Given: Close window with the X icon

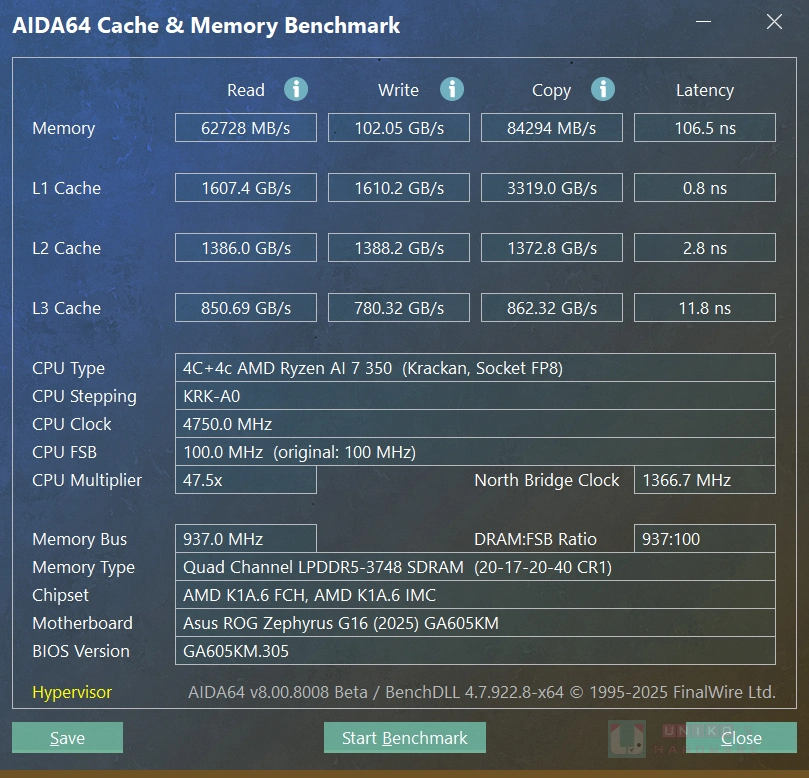Looking at the screenshot, I should coord(774,22).
